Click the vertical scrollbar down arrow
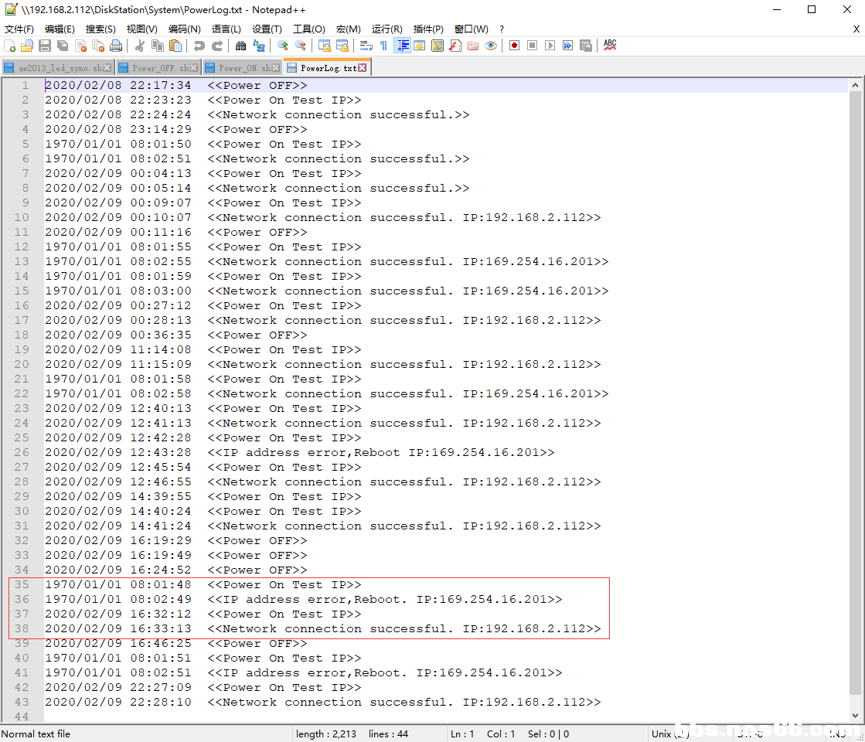 pyautogui.click(x=855, y=716)
